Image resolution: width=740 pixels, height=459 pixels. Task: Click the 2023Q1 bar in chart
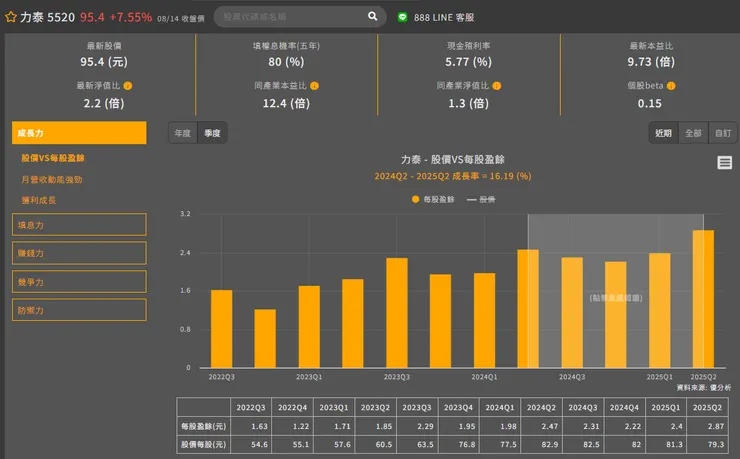click(309, 327)
